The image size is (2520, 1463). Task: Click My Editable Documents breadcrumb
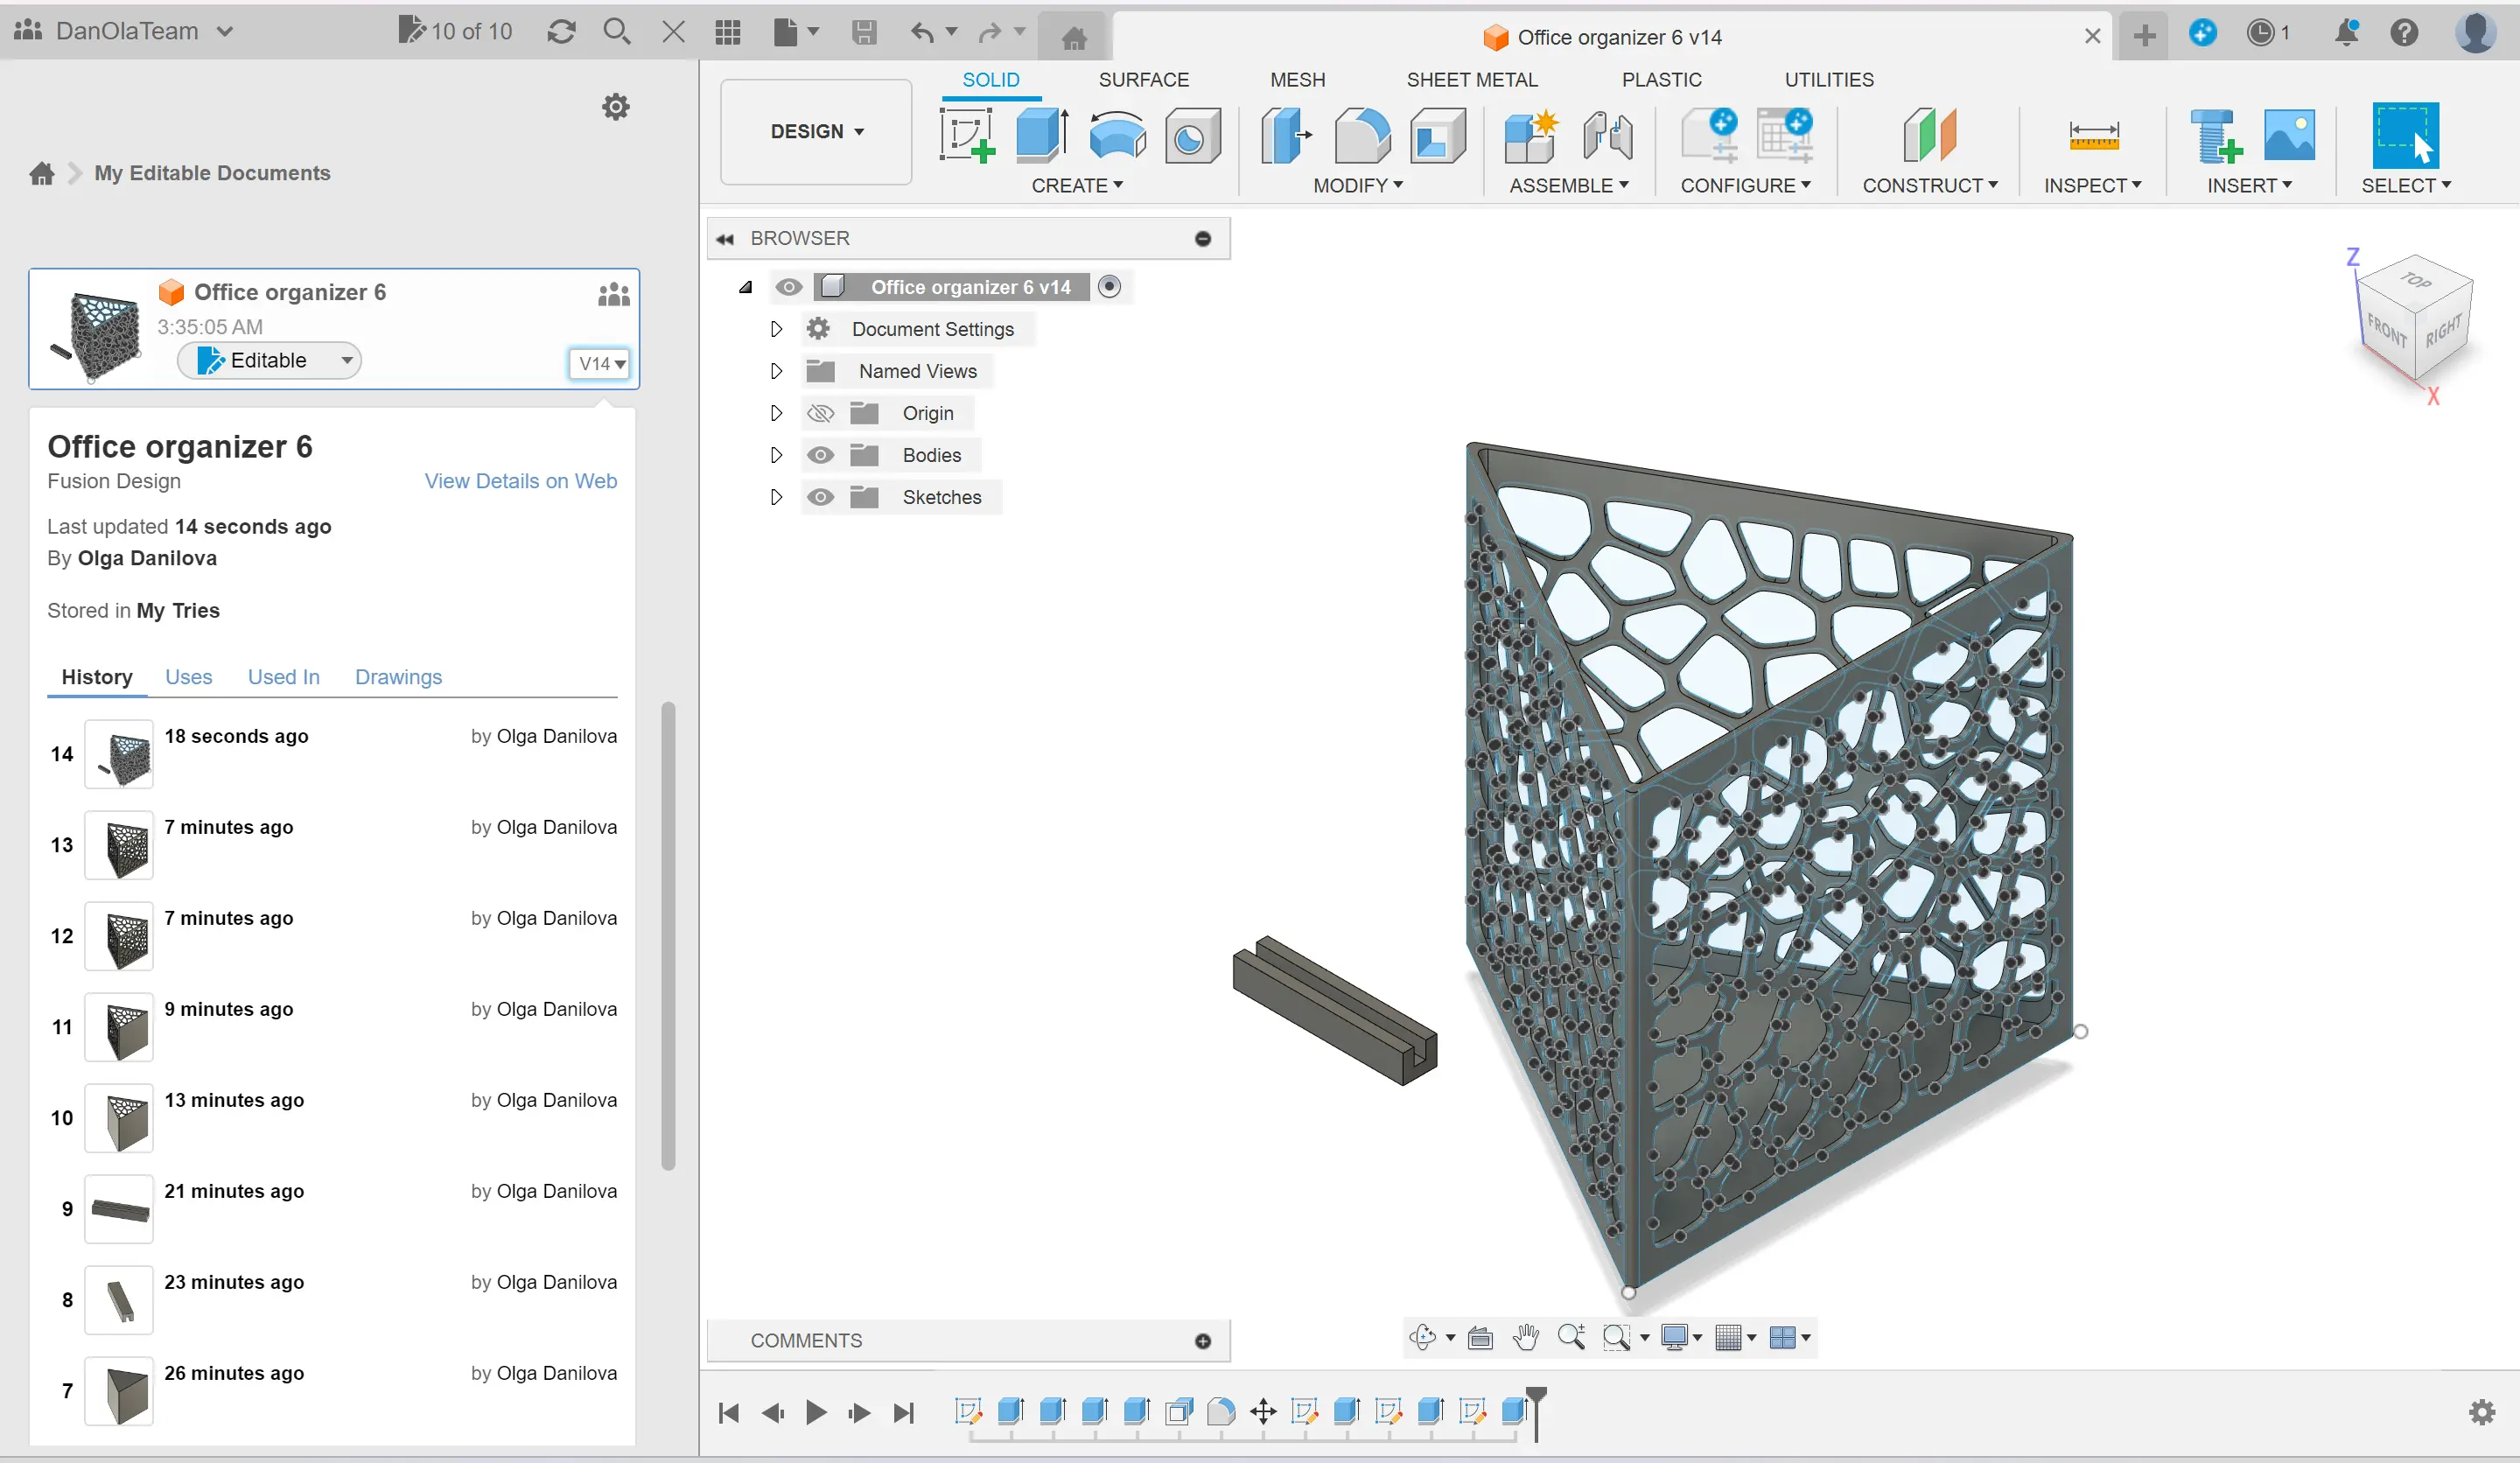click(212, 173)
